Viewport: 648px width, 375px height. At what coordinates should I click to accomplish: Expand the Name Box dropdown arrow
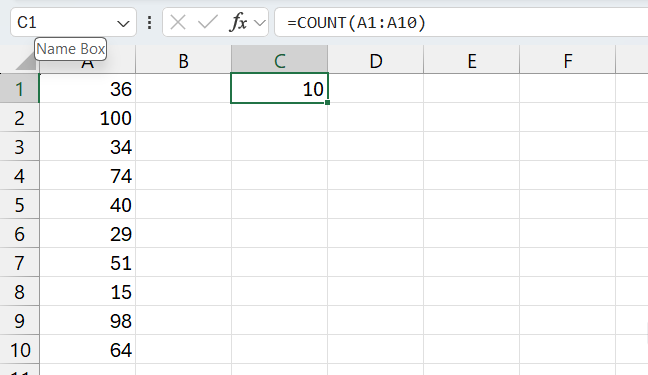[x=123, y=23]
